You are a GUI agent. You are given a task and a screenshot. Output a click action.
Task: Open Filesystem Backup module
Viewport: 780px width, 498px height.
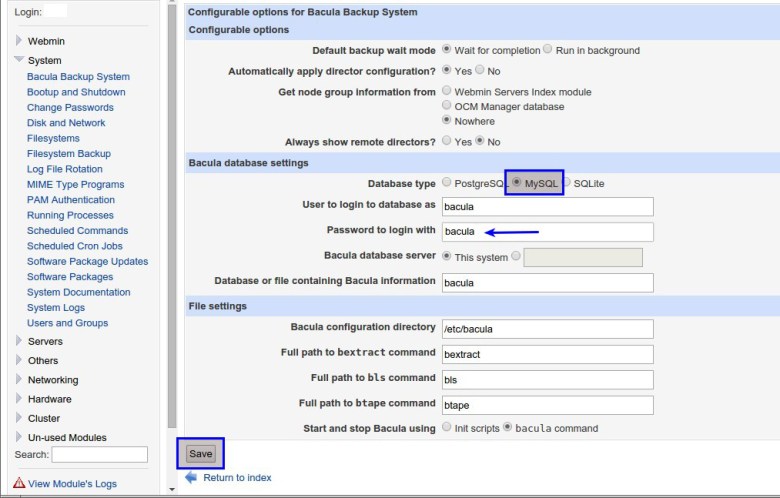[69, 154]
